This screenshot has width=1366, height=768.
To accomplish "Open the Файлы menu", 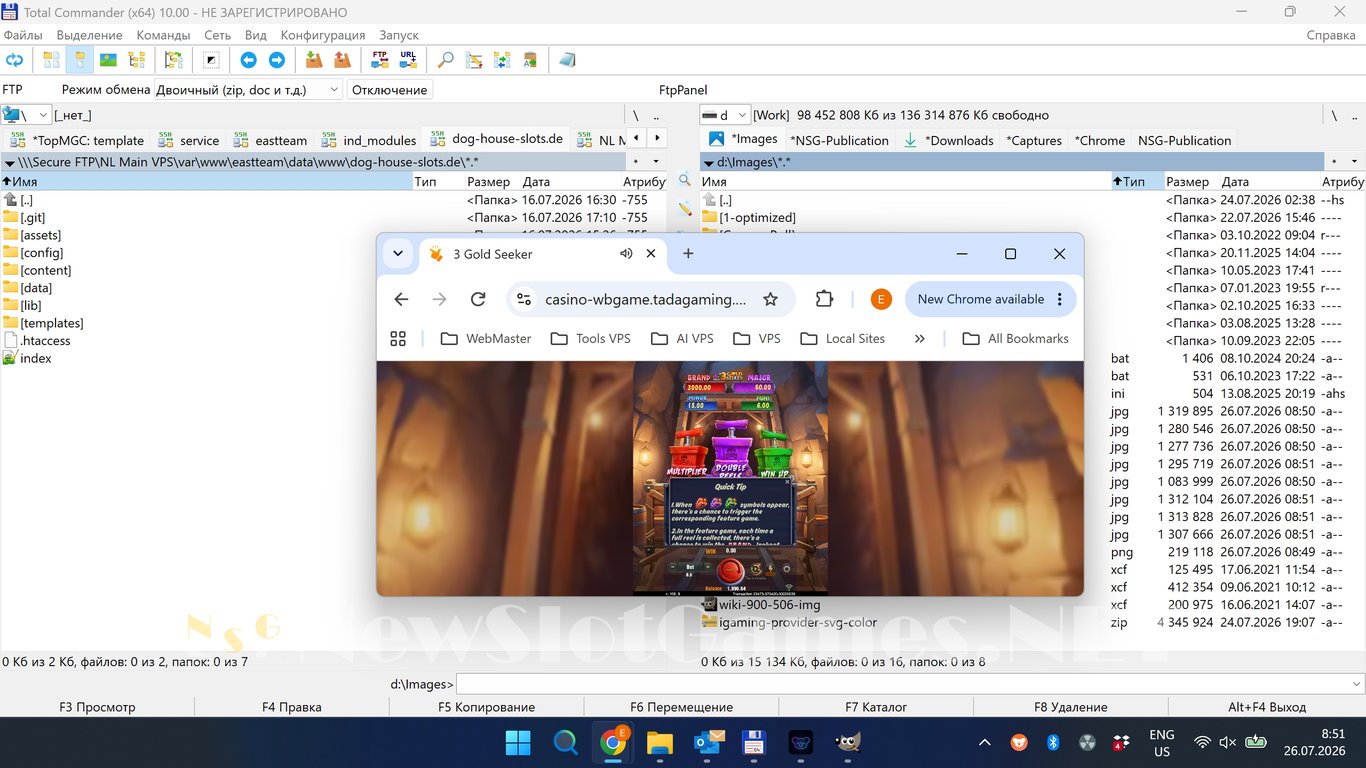I will (23, 35).
